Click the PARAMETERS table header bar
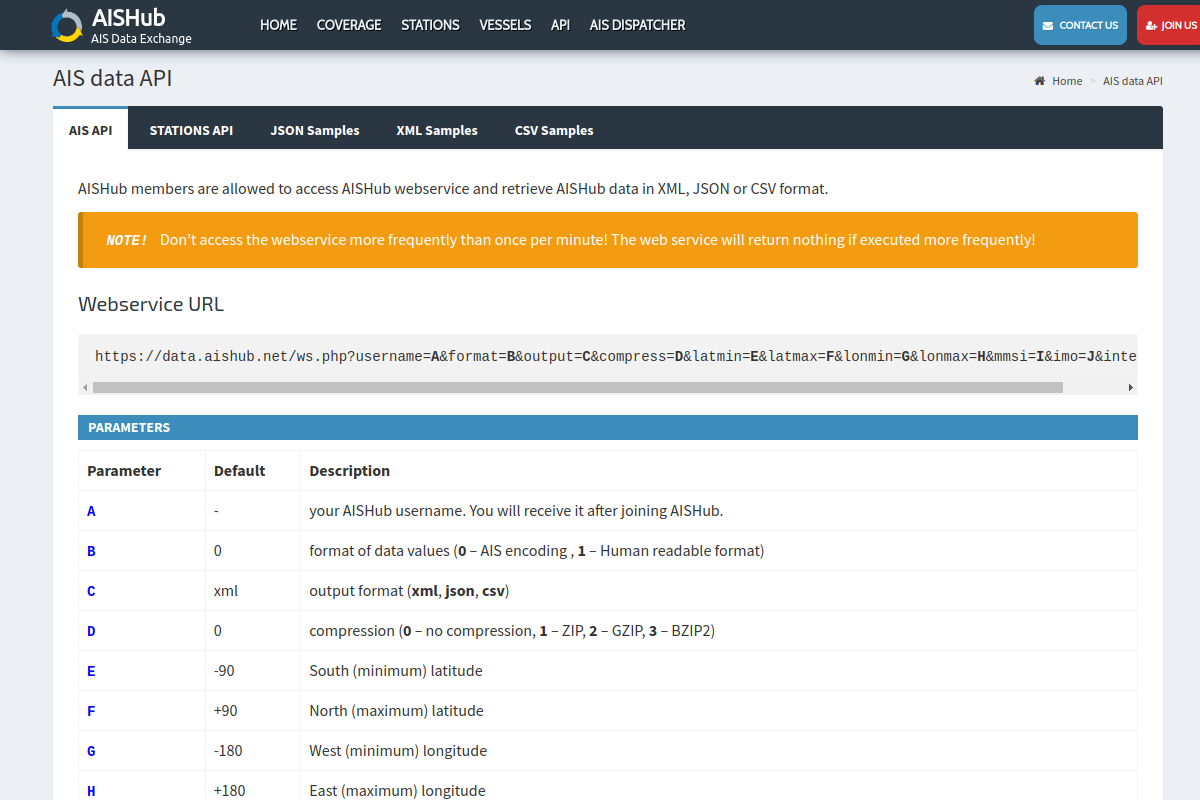Image resolution: width=1200 pixels, height=800 pixels. click(608, 427)
